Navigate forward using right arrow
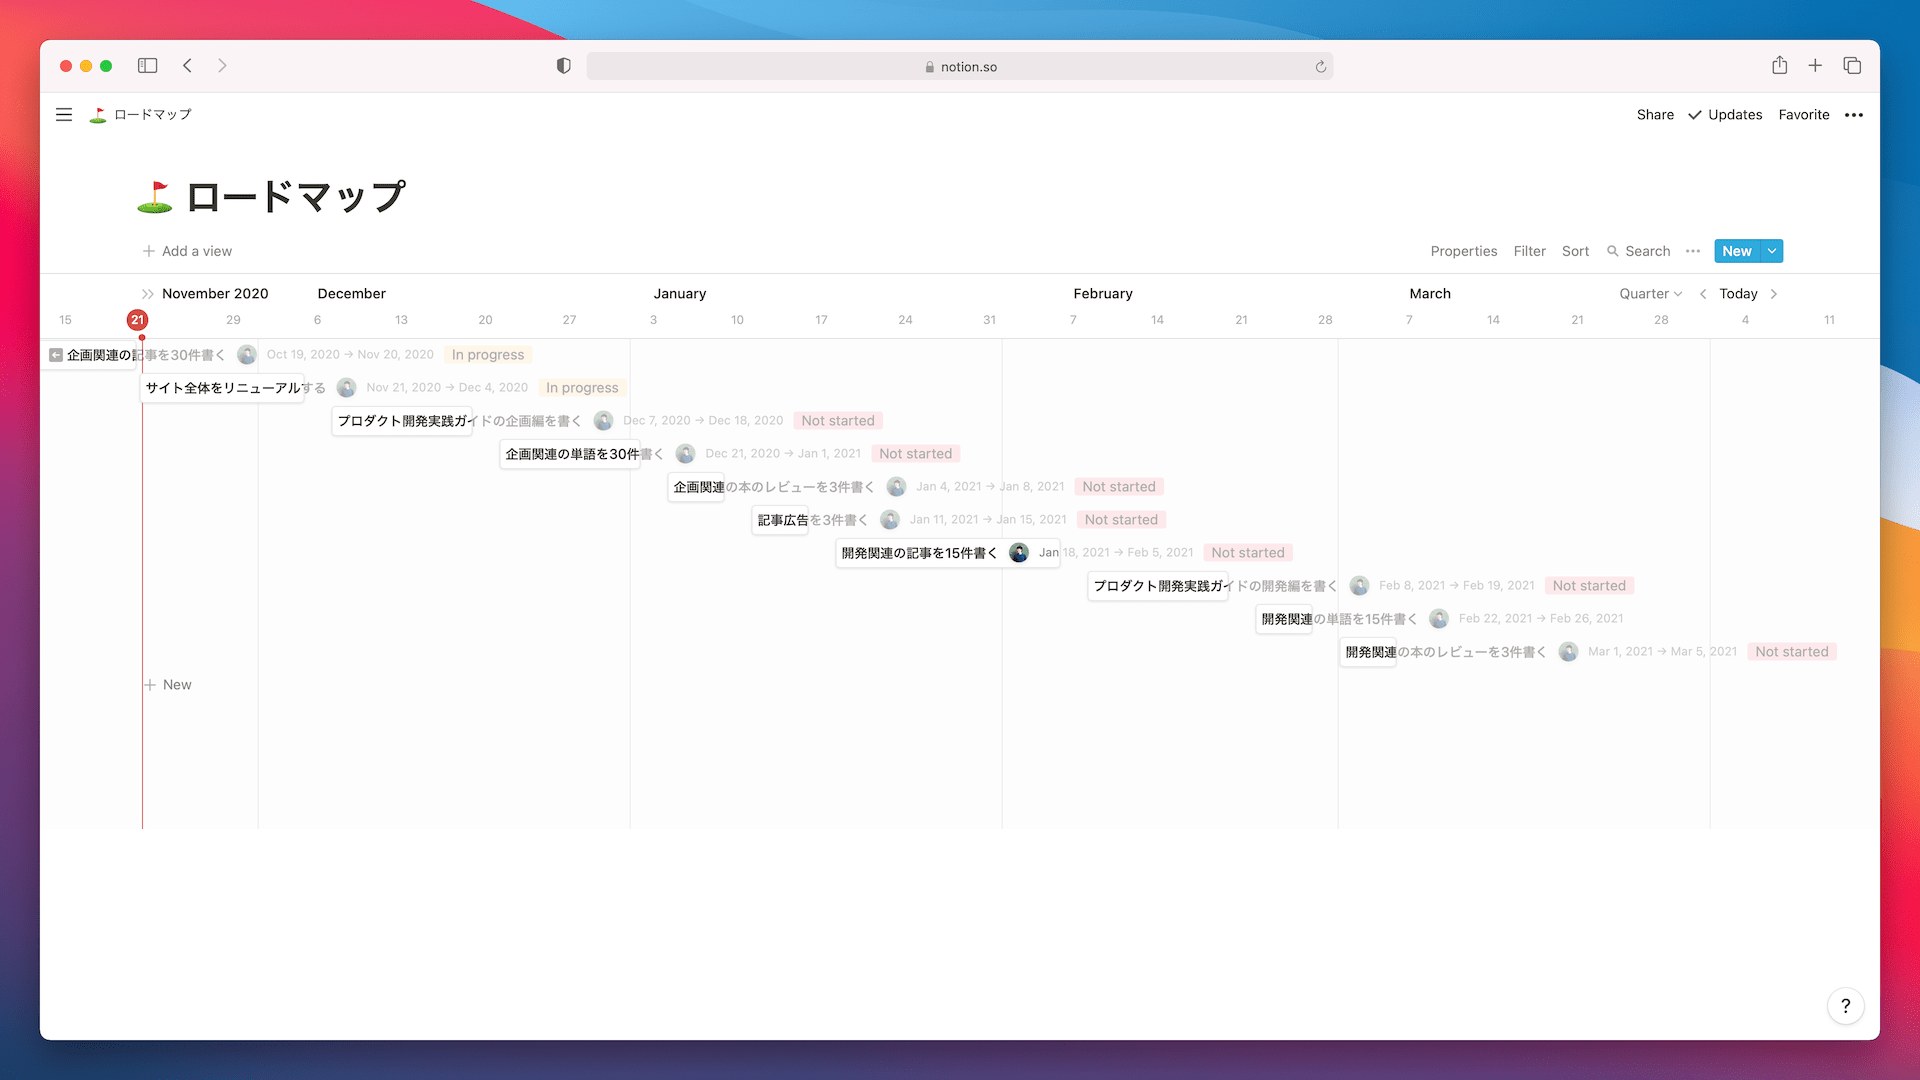1920x1080 pixels. (x=1775, y=293)
